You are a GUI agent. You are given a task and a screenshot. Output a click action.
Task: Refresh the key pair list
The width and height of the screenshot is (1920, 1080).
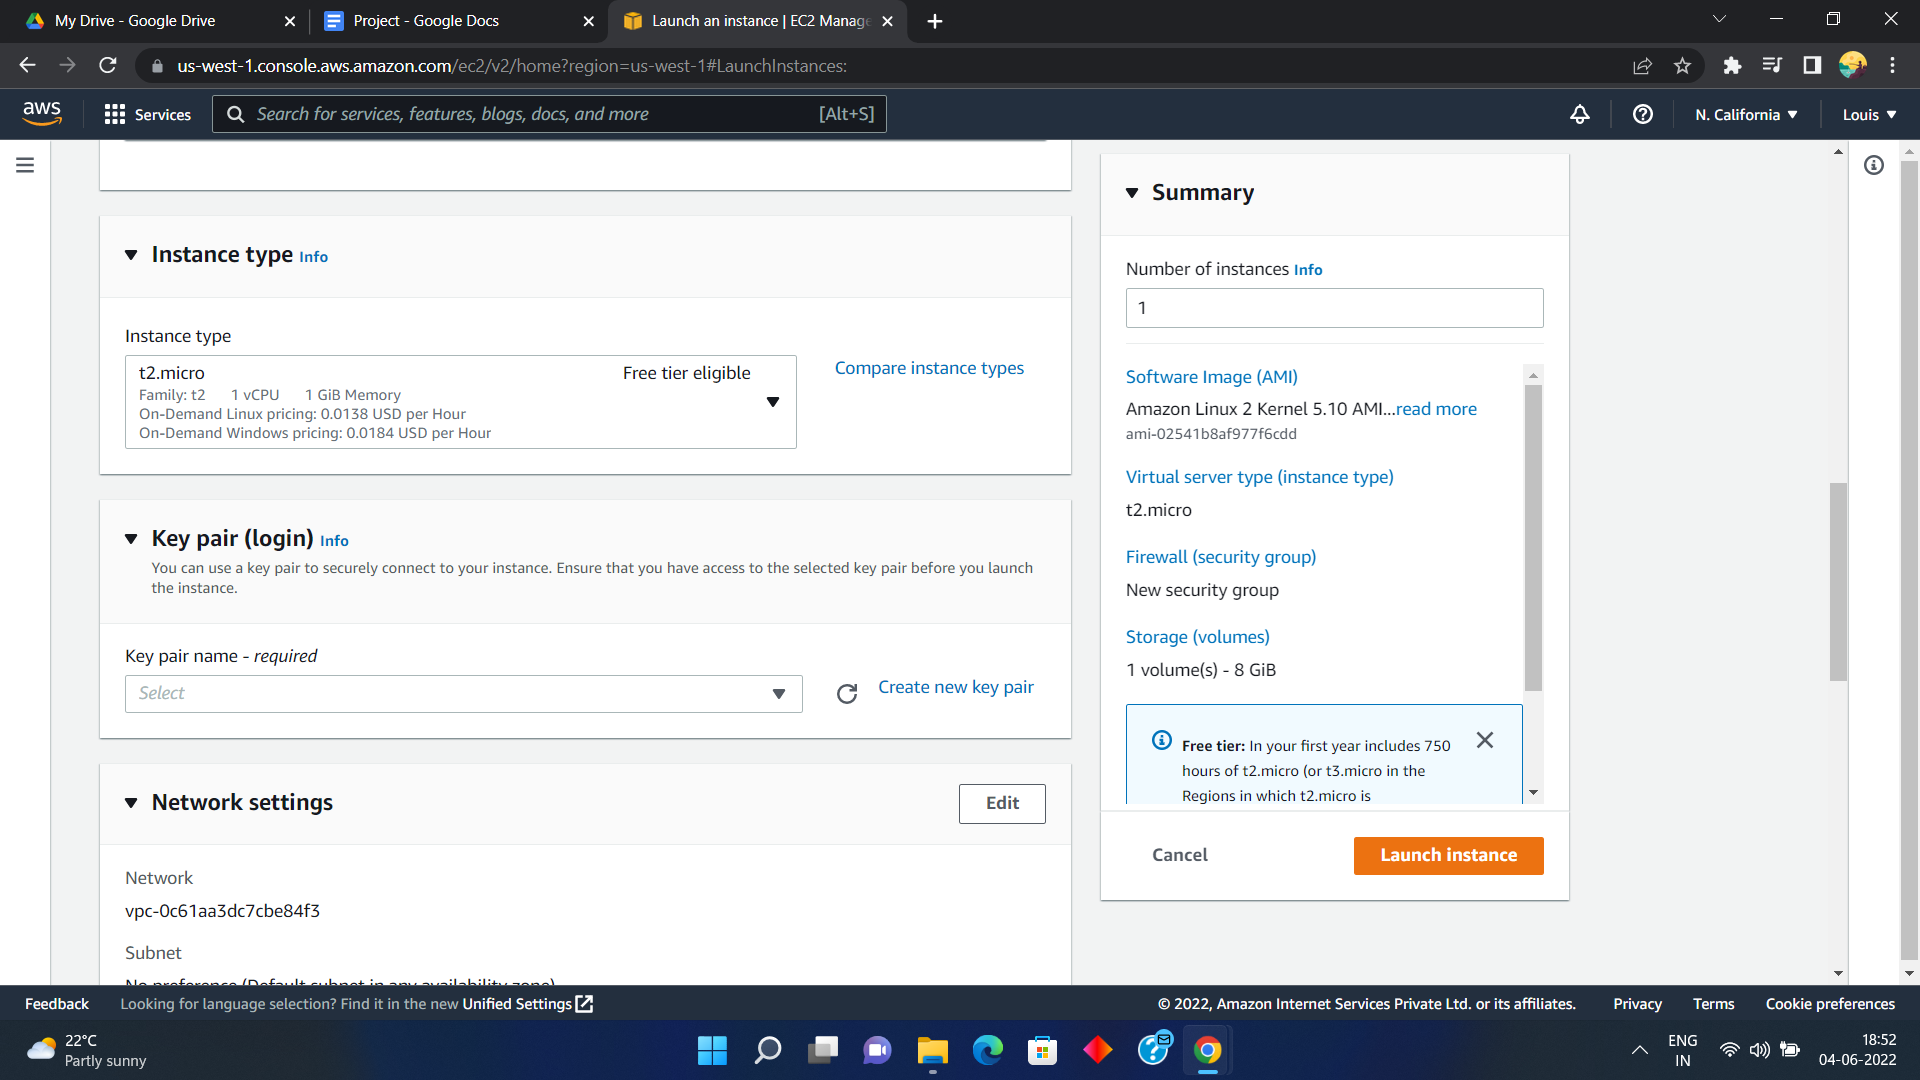[x=847, y=694]
